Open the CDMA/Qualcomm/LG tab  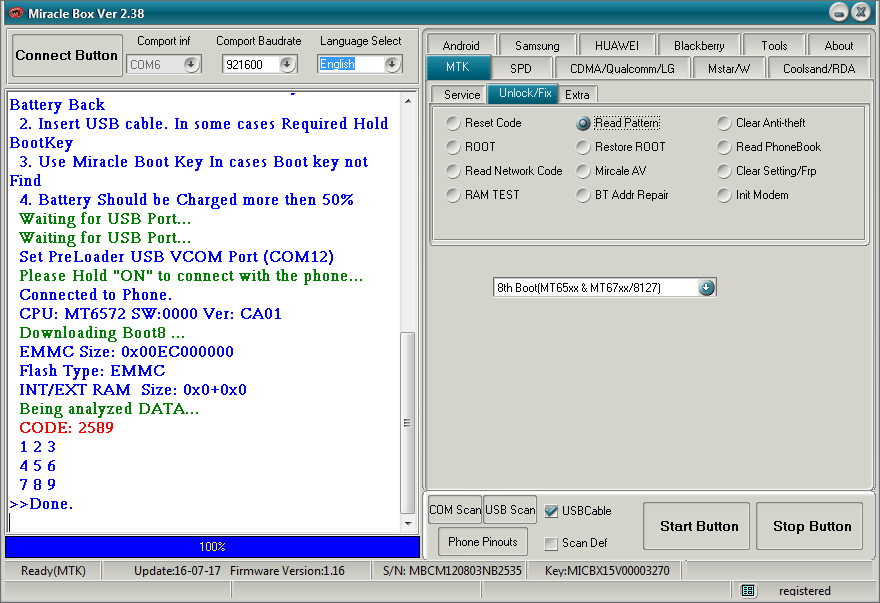(x=622, y=68)
